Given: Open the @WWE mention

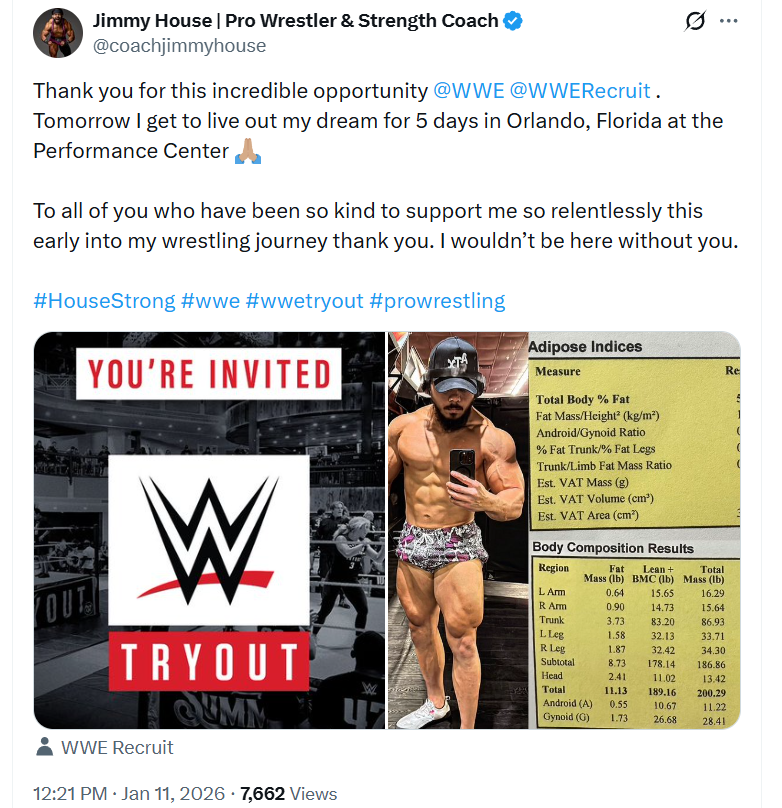Looking at the screenshot, I should pos(468,91).
